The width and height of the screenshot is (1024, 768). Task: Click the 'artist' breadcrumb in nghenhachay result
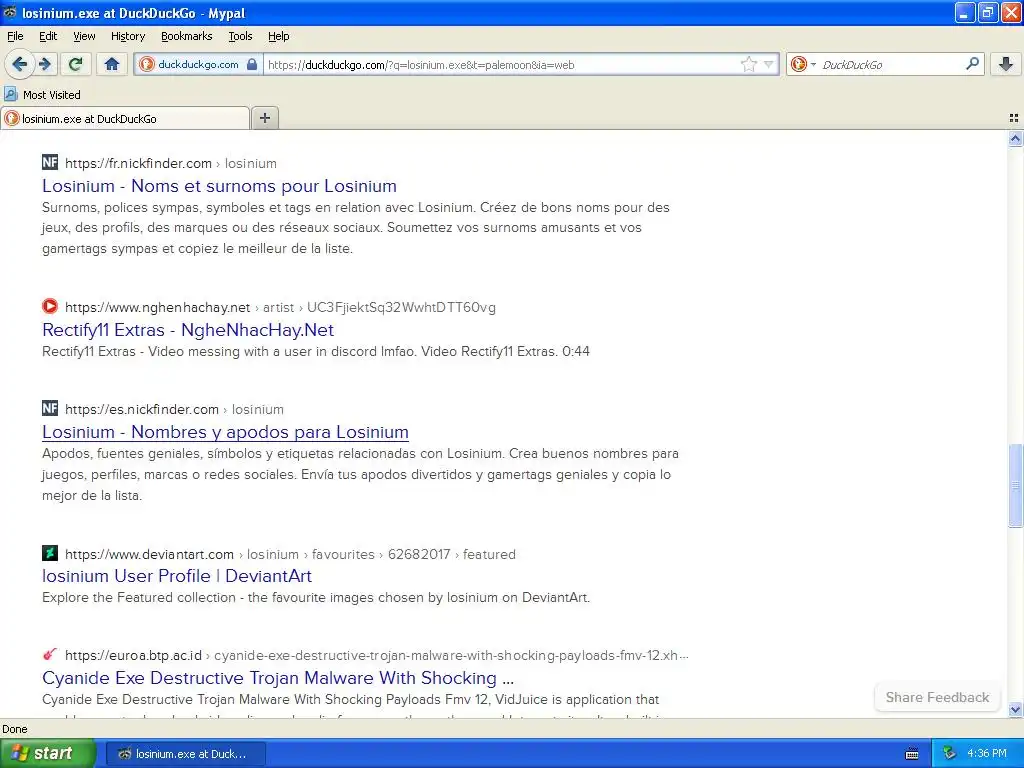point(278,307)
